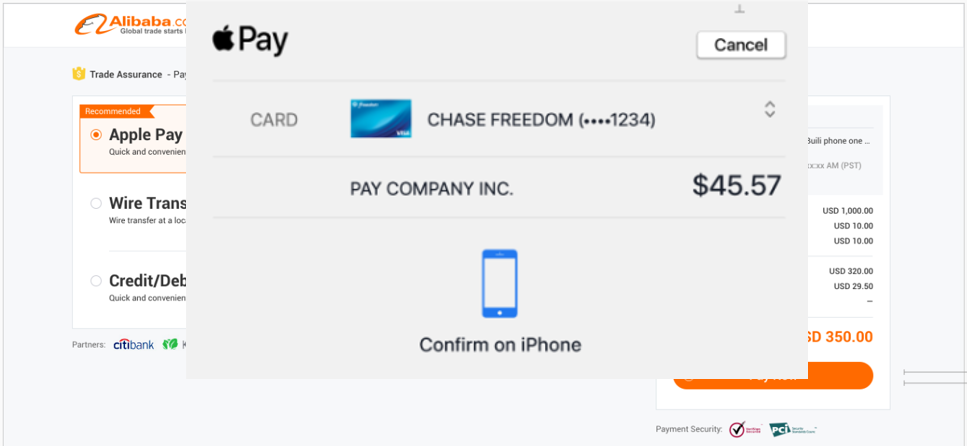Open card selector up-down arrows
967x446 pixels.
click(x=770, y=110)
